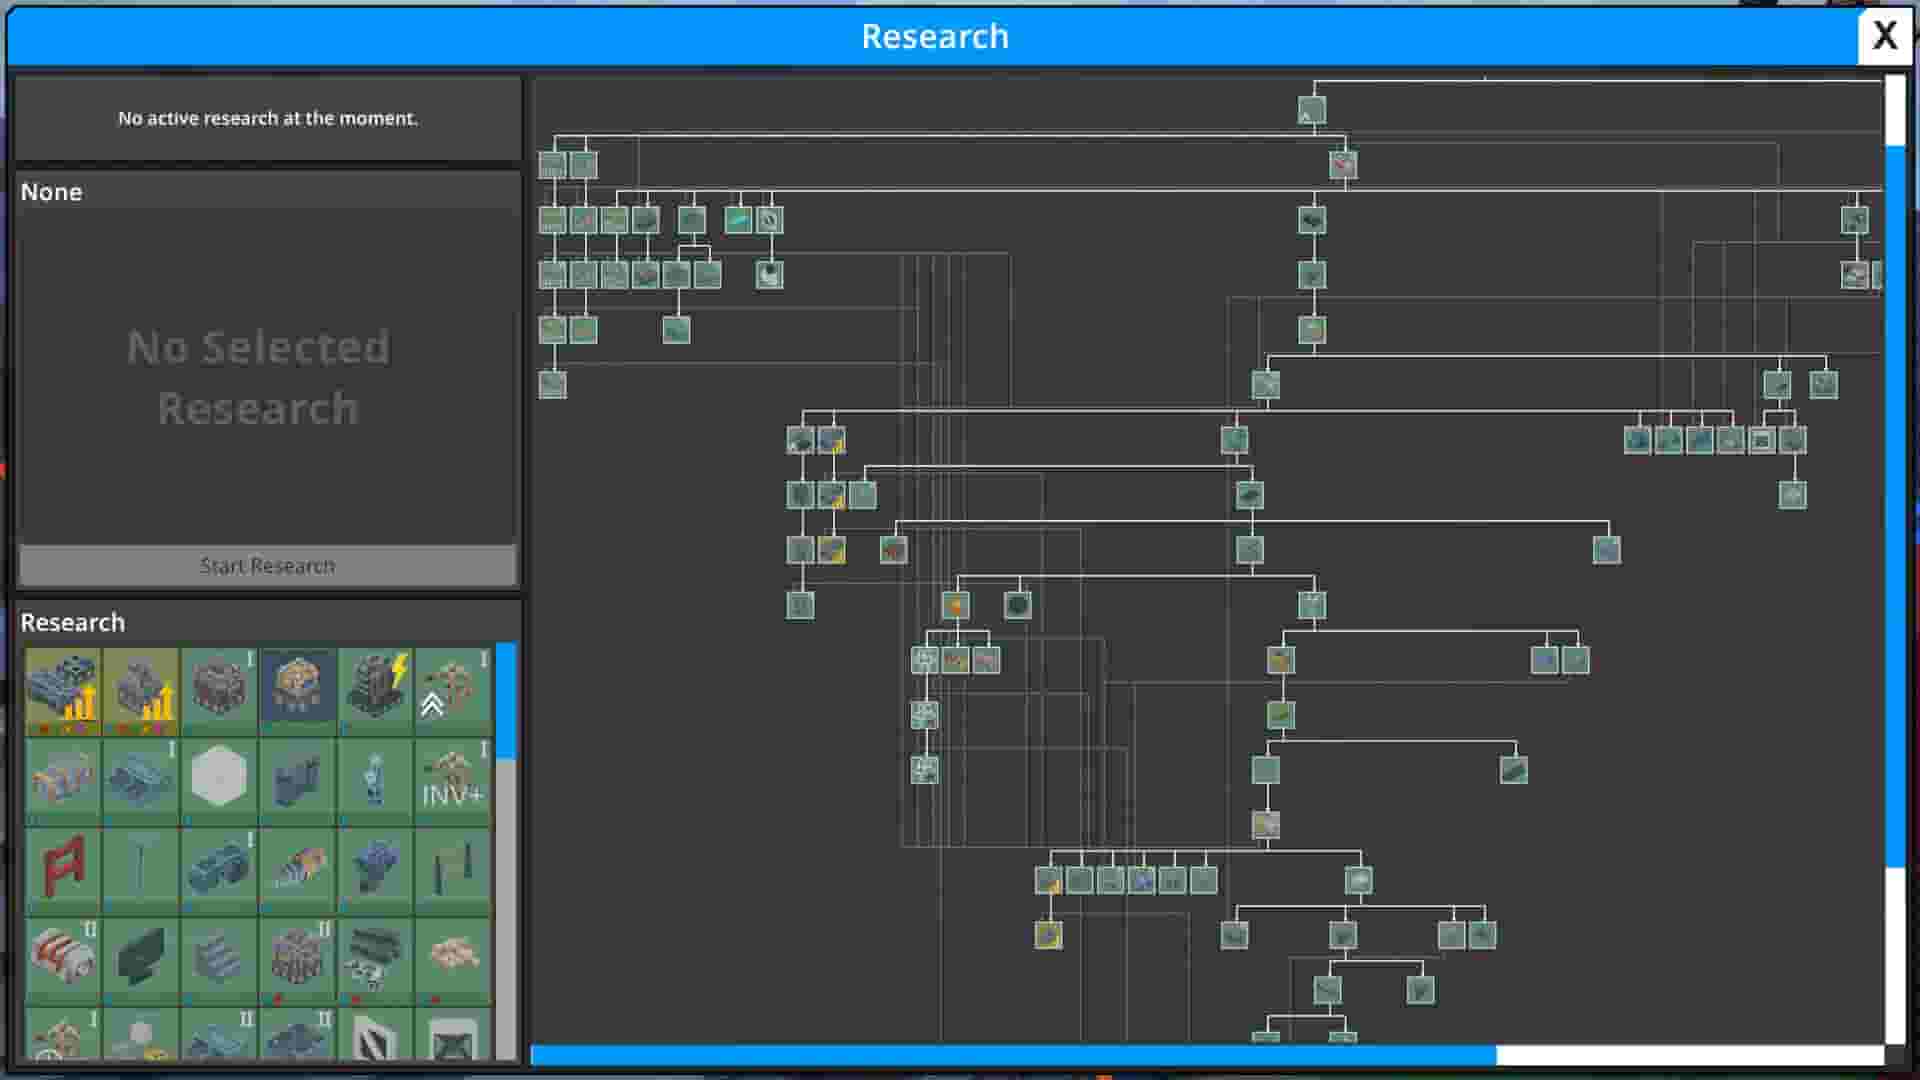Screen dimensions: 1920x1080
Task: Click the root node at the top of the tree
Action: click(x=1312, y=110)
